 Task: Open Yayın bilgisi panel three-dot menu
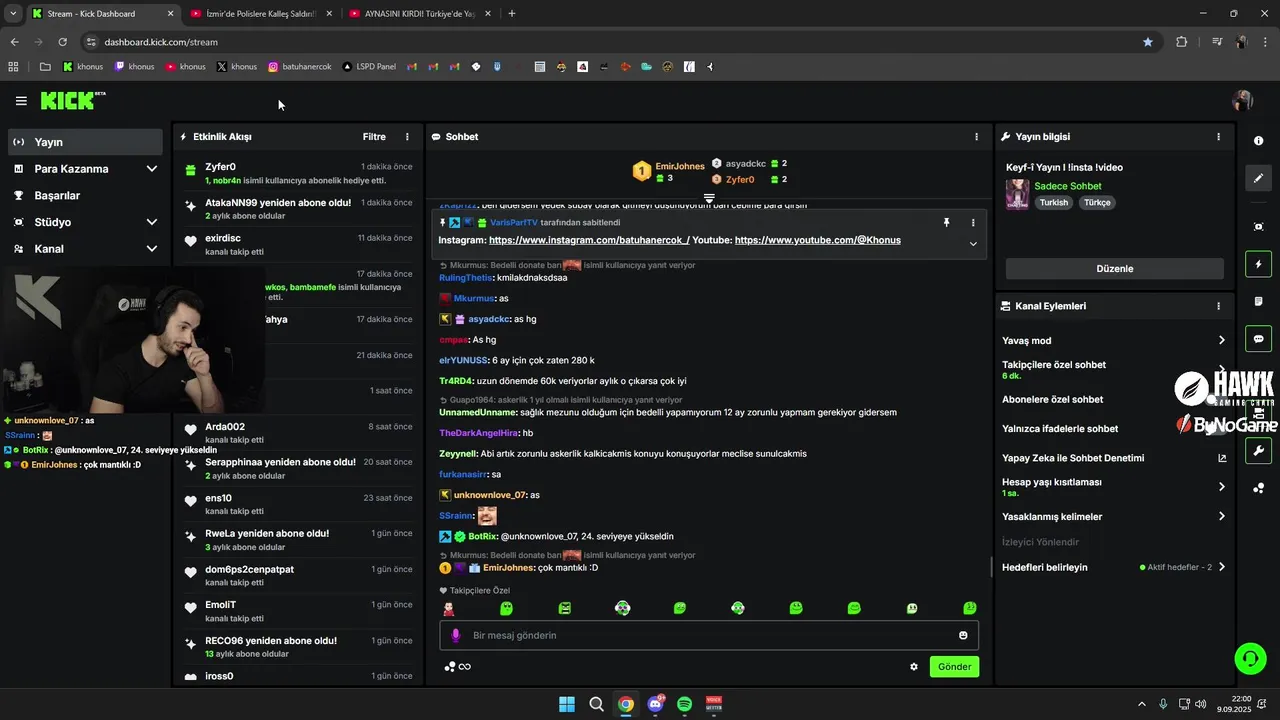click(1218, 137)
